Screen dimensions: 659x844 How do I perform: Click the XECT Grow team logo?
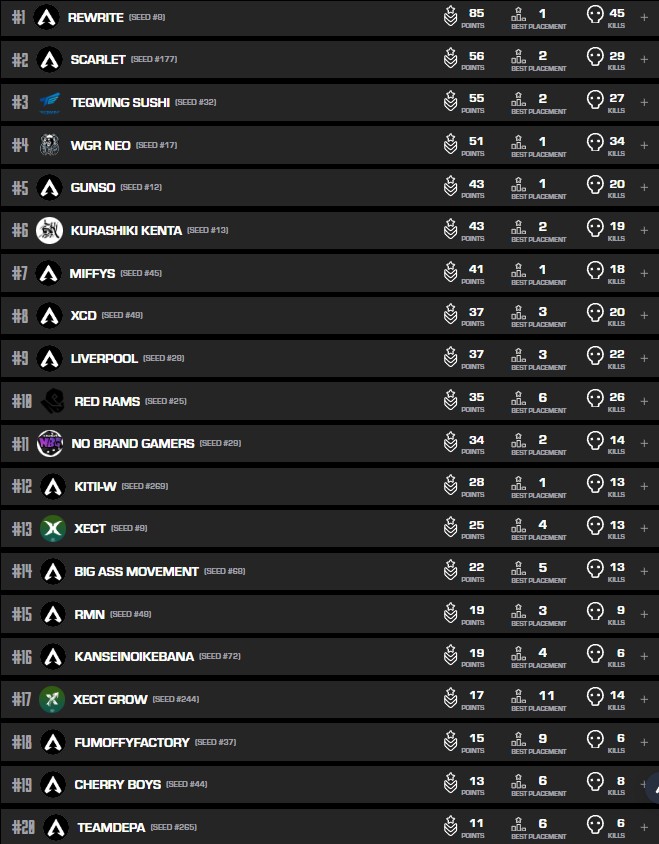[52, 699]
